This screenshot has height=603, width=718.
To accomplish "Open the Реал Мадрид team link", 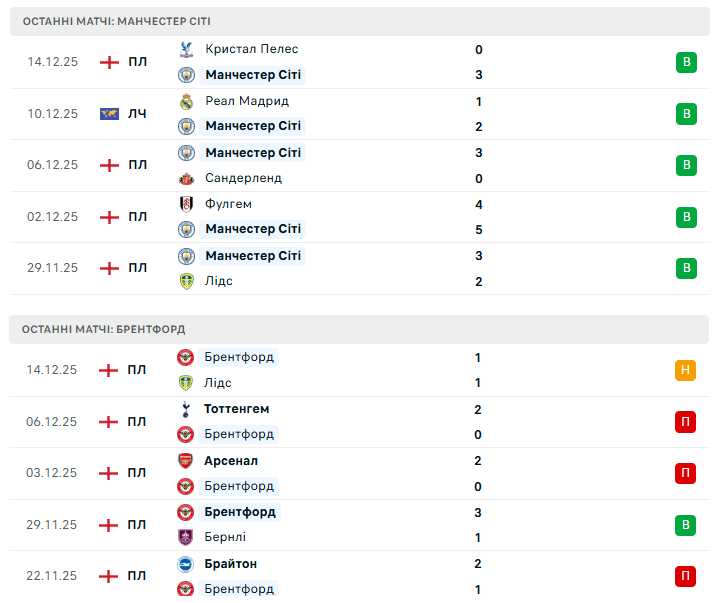I will click(246, 101).
